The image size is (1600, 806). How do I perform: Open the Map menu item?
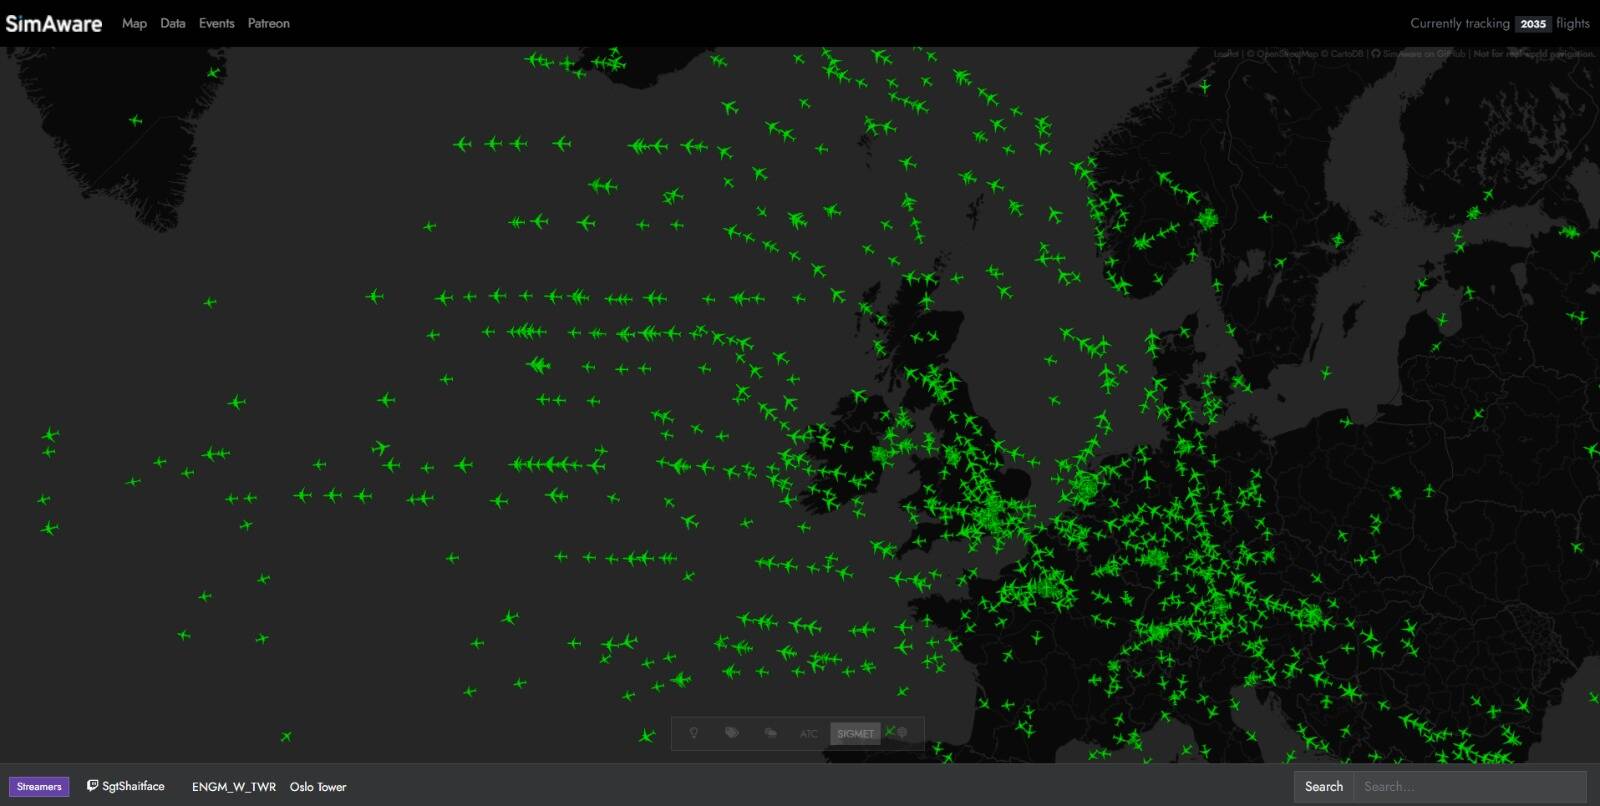[x=134, y=23]
